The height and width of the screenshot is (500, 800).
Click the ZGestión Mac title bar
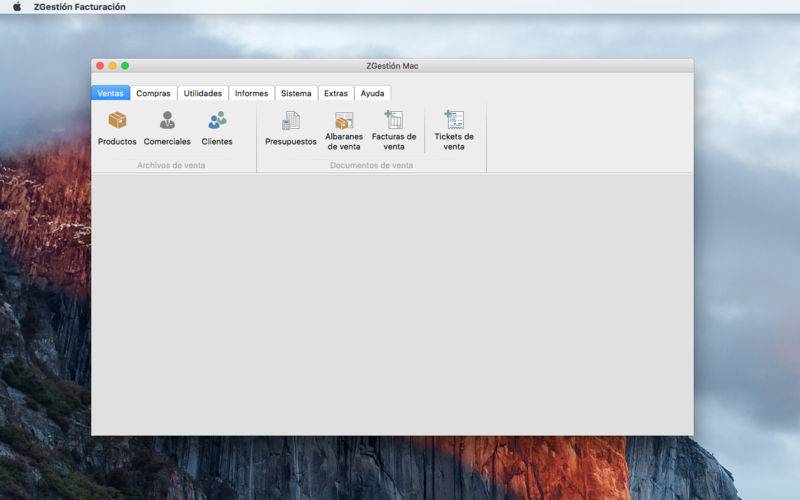click(x=392, y=66)
